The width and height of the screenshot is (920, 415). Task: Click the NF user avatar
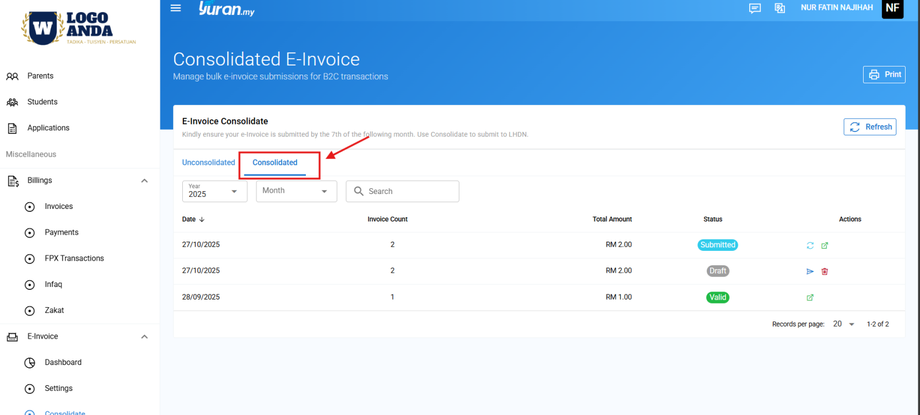pyautogui.click(x=892, y=9)
